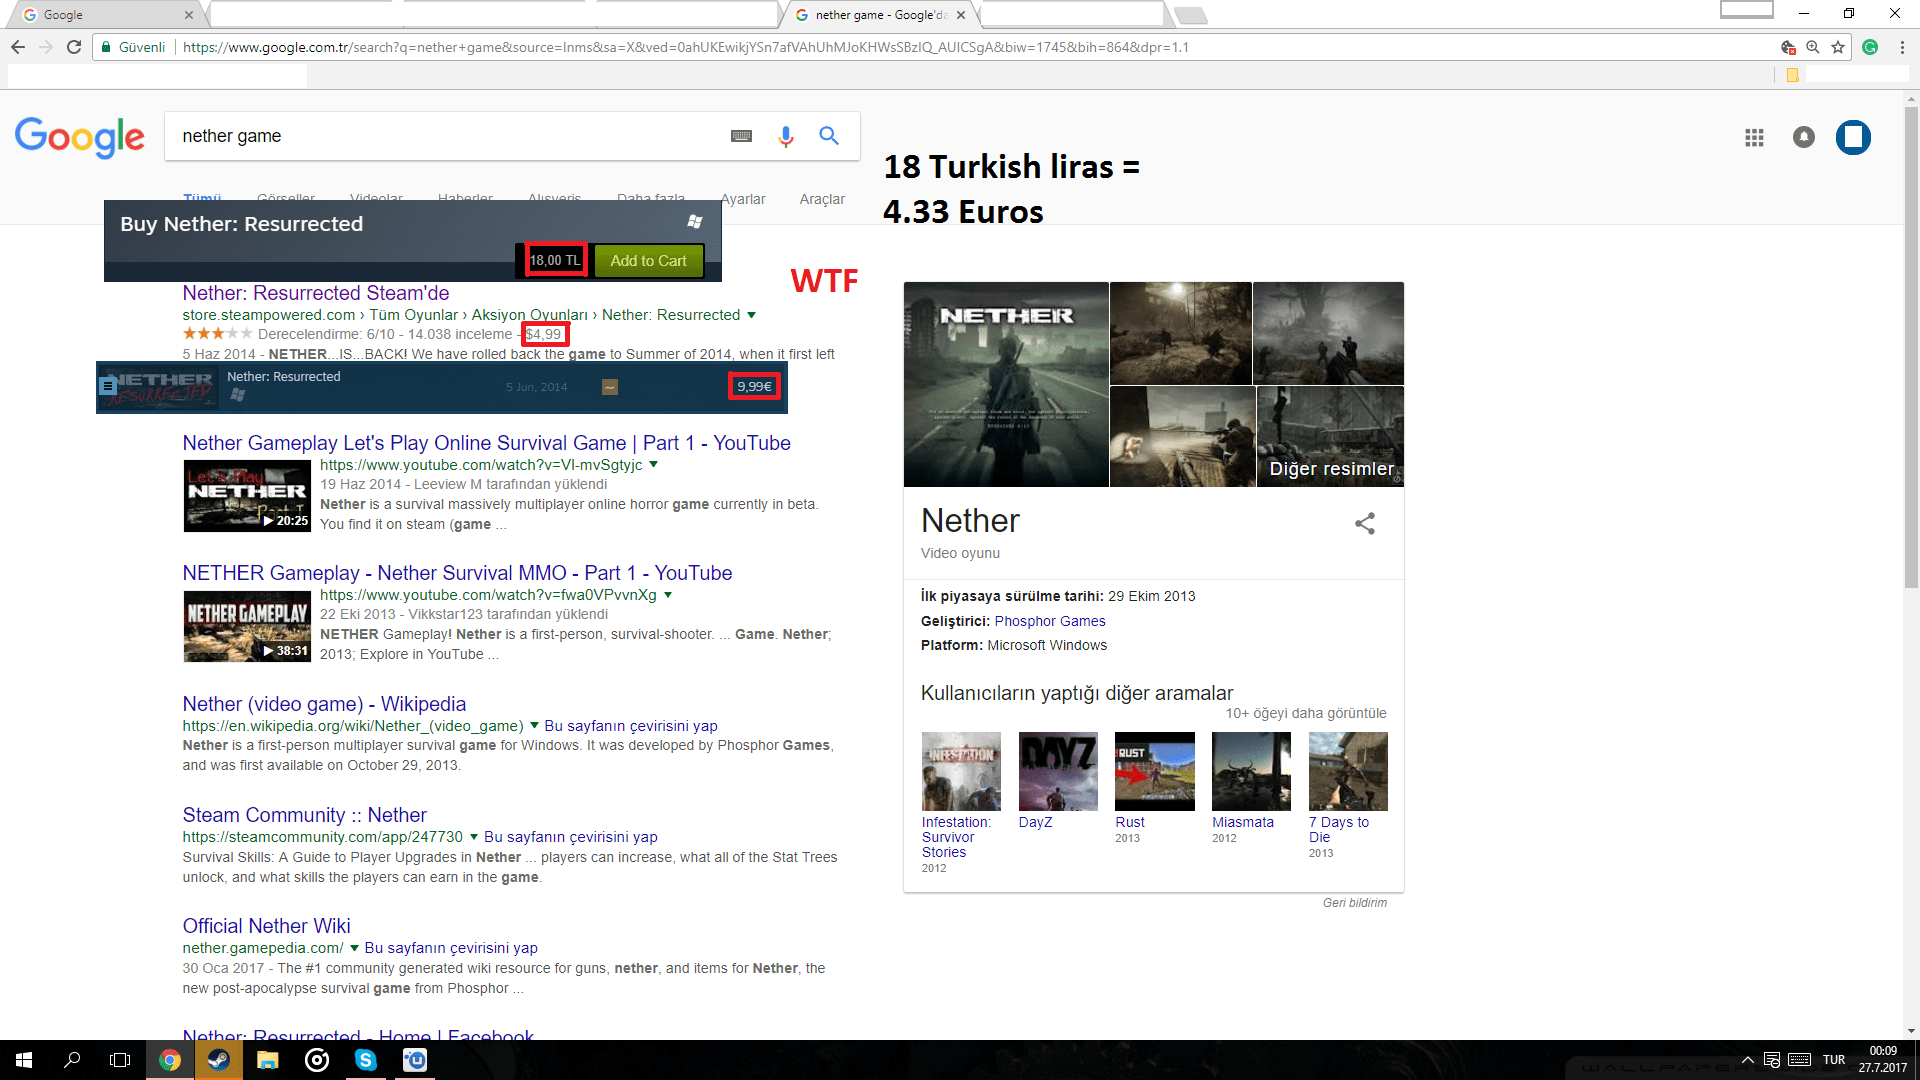Click the 'nether game' search input field
Screen dimensions: 1920x1080
445,136
